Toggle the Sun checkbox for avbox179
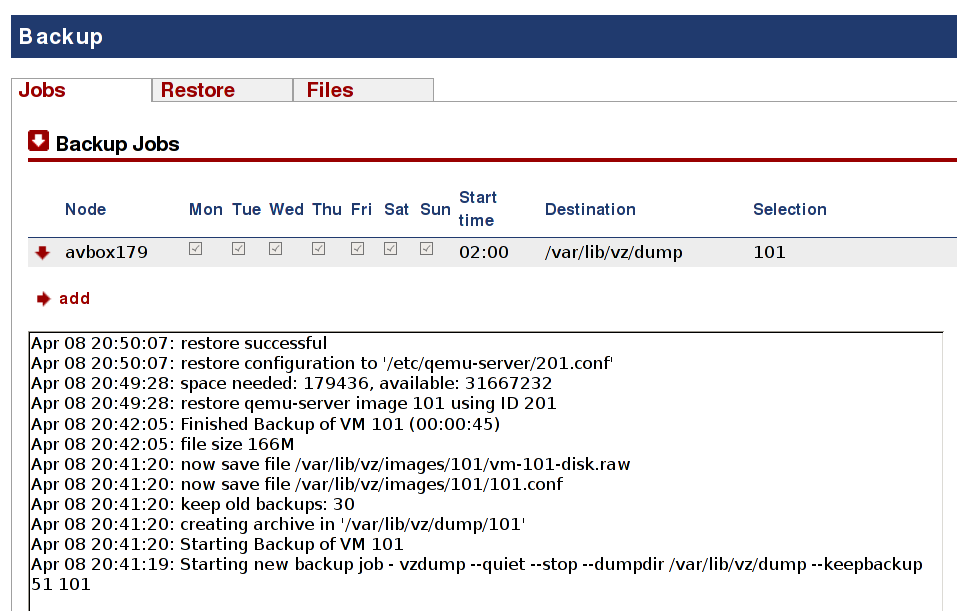957x611 pixels. tap(427, 248)
